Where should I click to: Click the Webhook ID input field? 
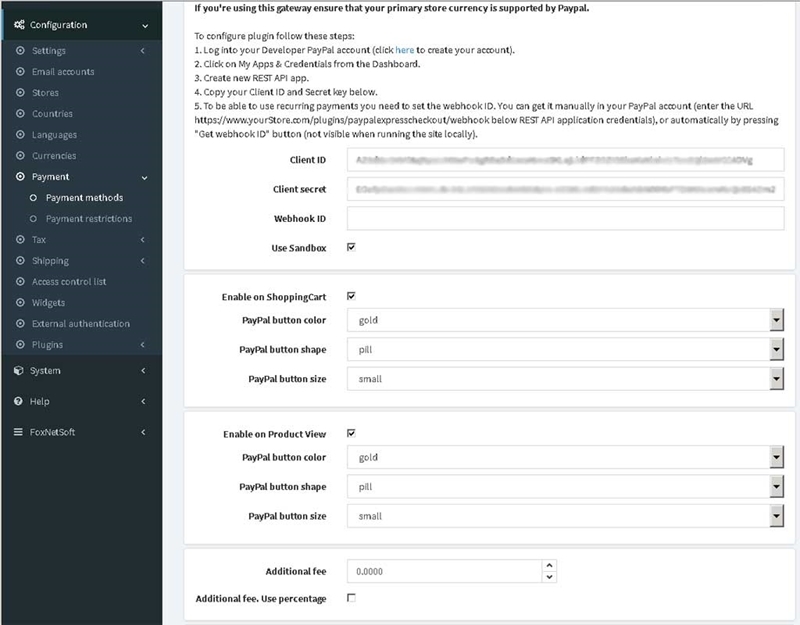[565, 218]
